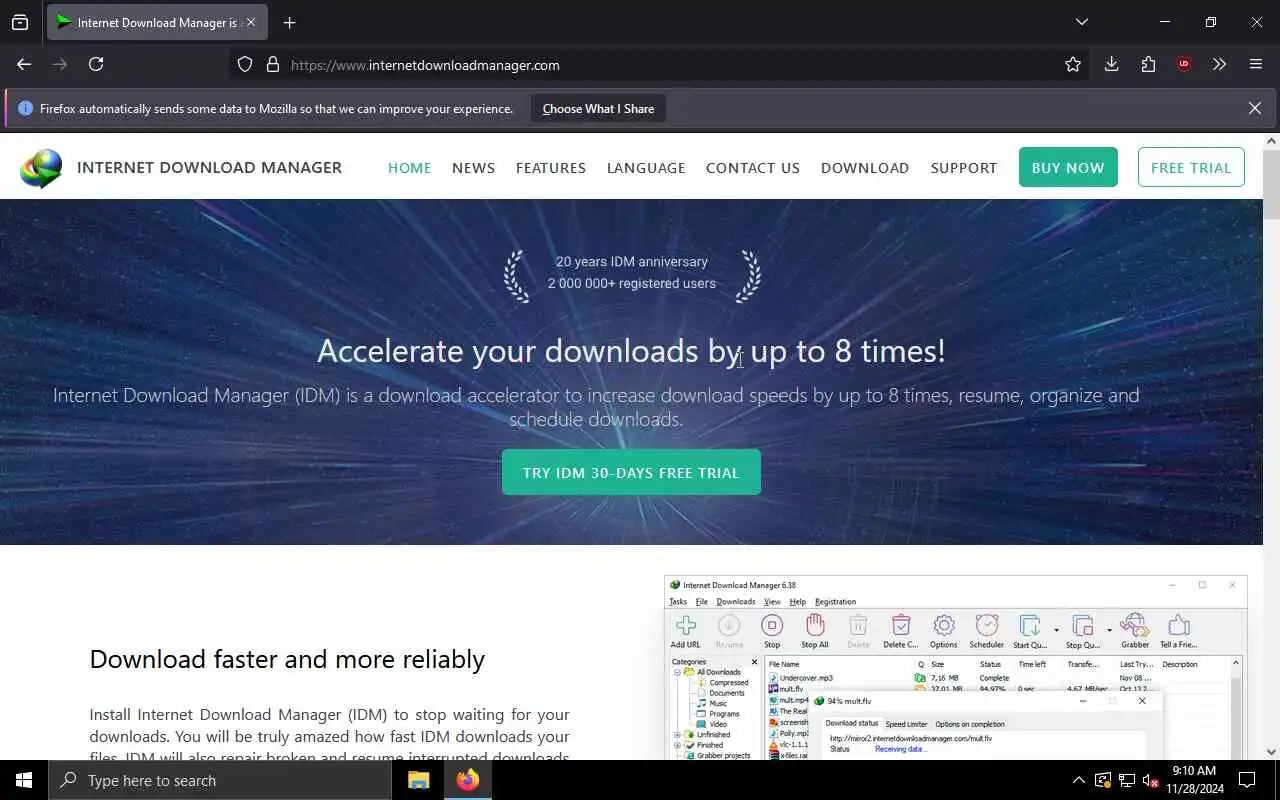Open the LANGUAGE menu item
This screenshot has width=1280, height=800.
pos(646,168)
